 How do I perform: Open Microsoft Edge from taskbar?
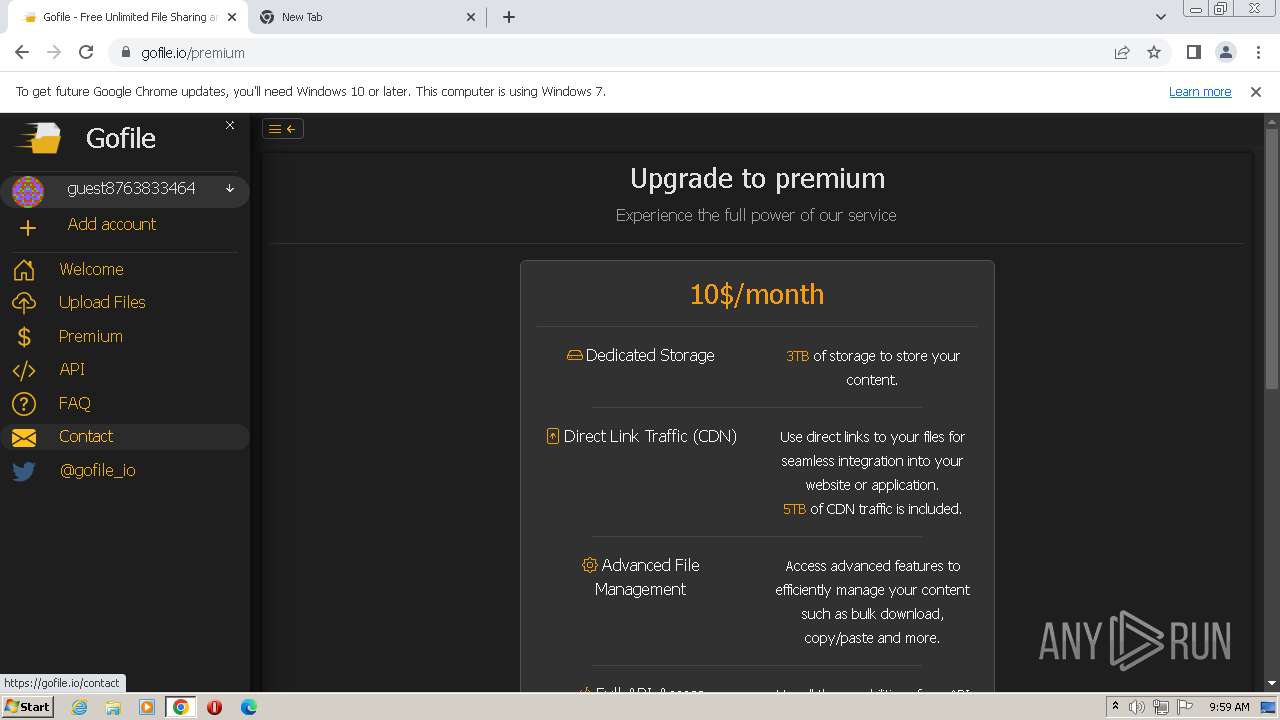tap(248, 707)
